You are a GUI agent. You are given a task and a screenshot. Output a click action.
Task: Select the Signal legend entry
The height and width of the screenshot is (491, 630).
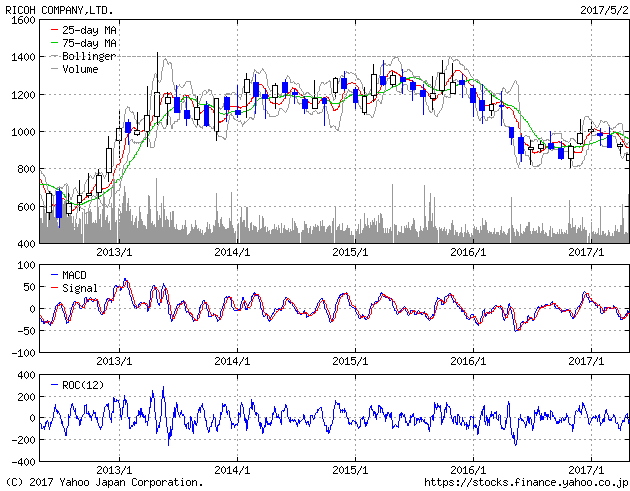pyautogui.click(x=80, y=288)
